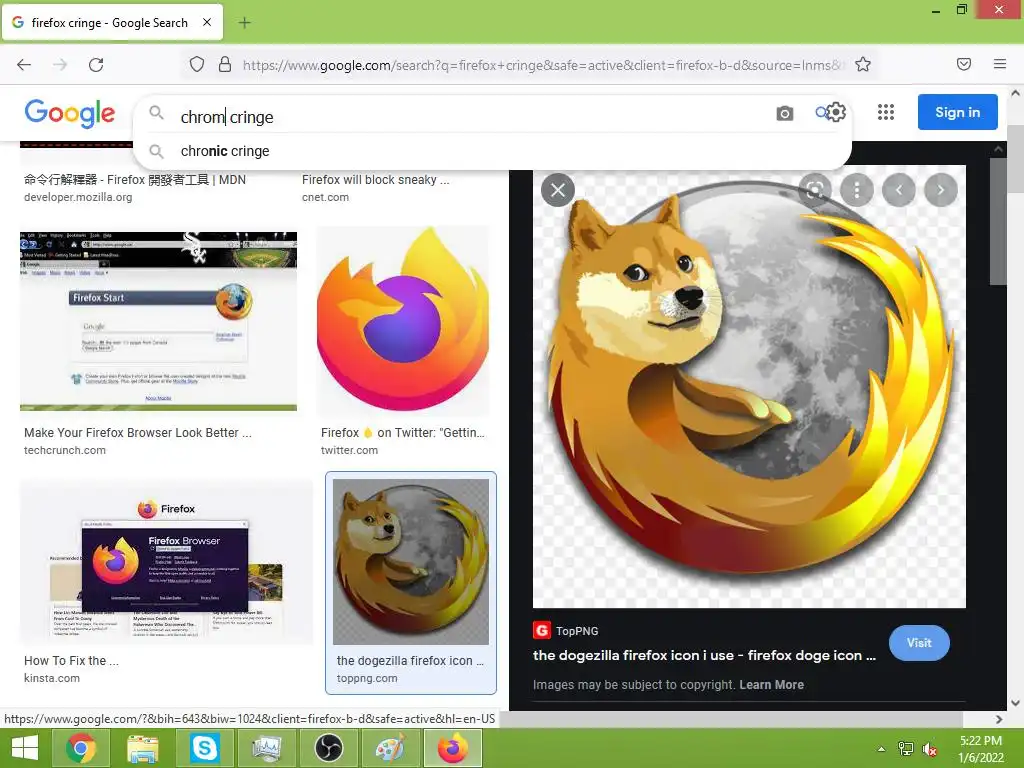
Task: Open the new Firefox logo thumbnail
Action: (x=403, y=321)
